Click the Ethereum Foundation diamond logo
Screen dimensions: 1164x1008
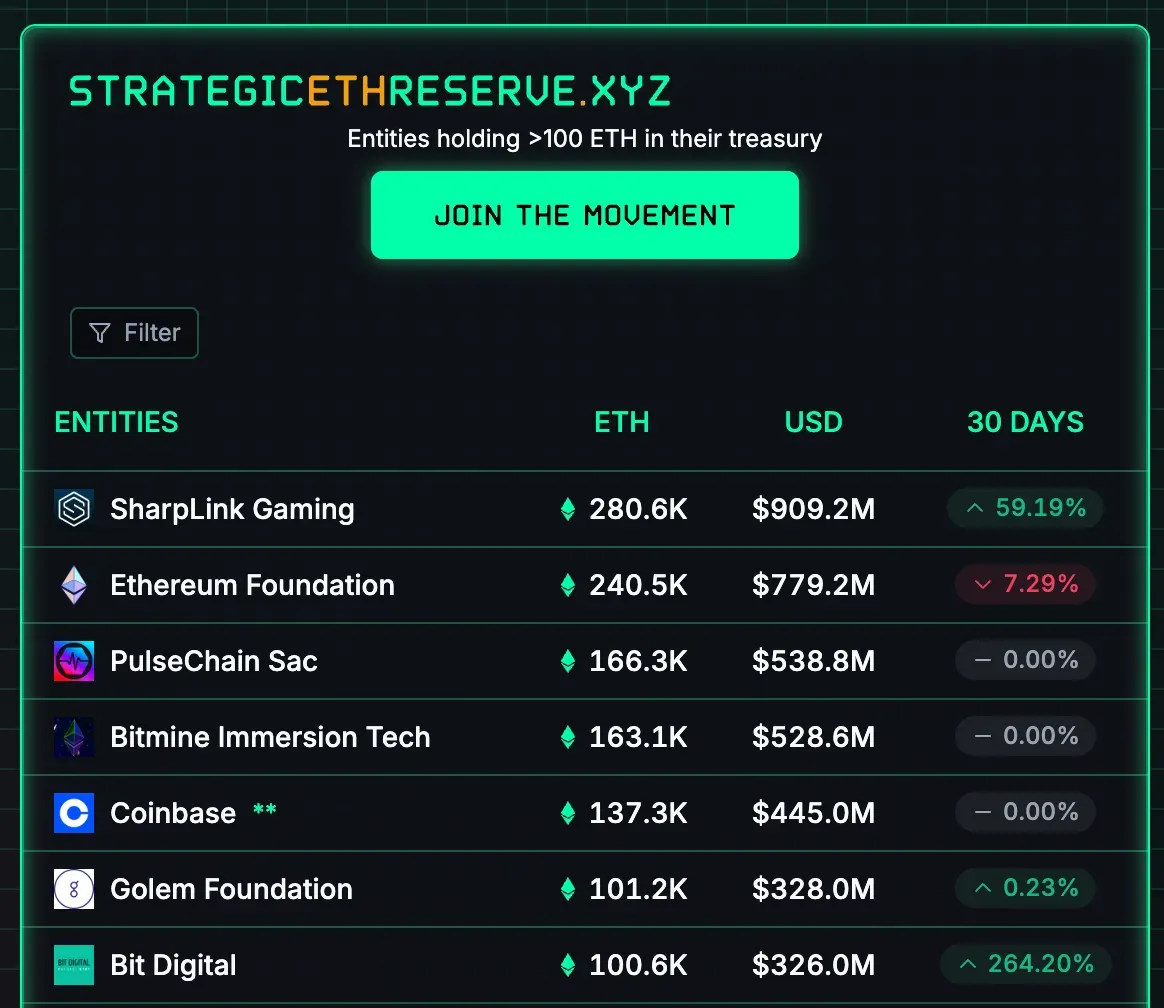point(74,585)
